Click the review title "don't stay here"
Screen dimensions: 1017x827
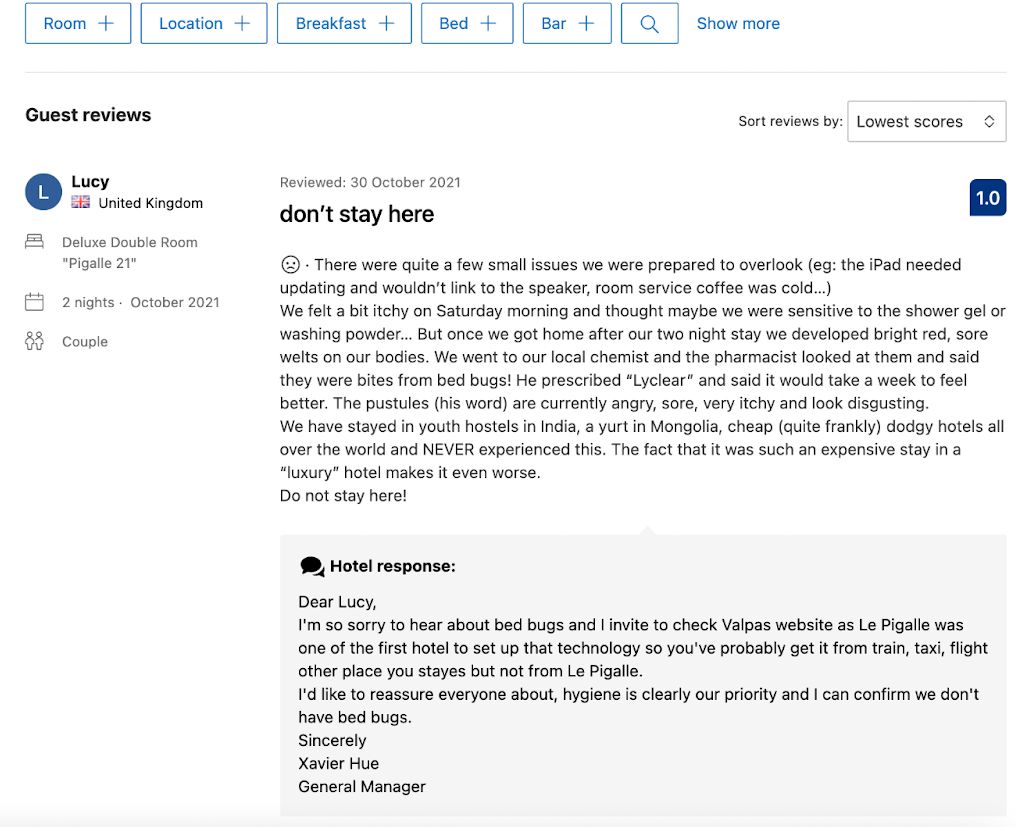357,214
